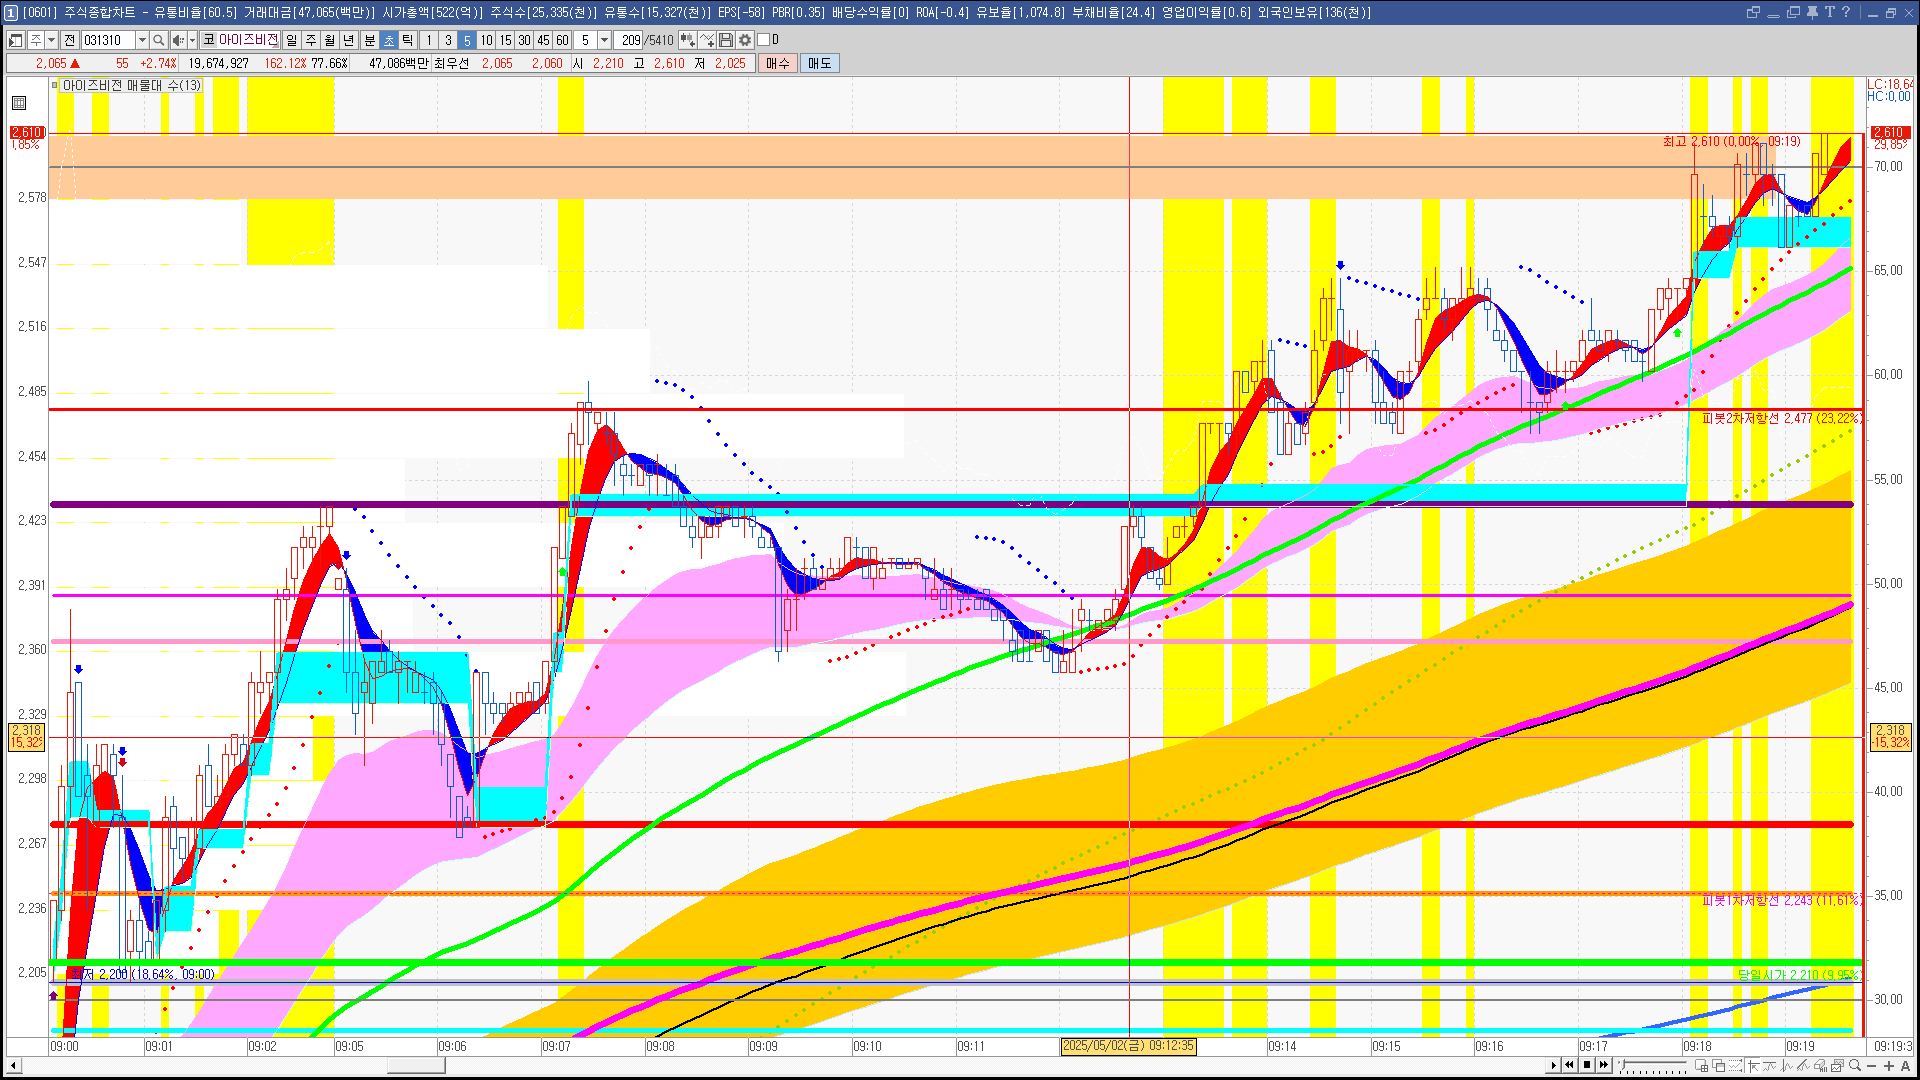Click the save chart floppy disk icon

(726, 40)
